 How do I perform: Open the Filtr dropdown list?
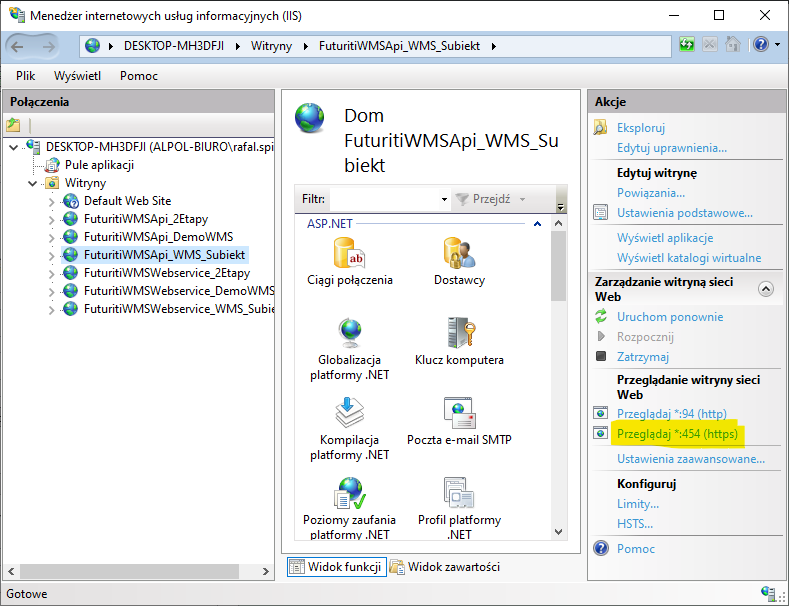point(444,199)
